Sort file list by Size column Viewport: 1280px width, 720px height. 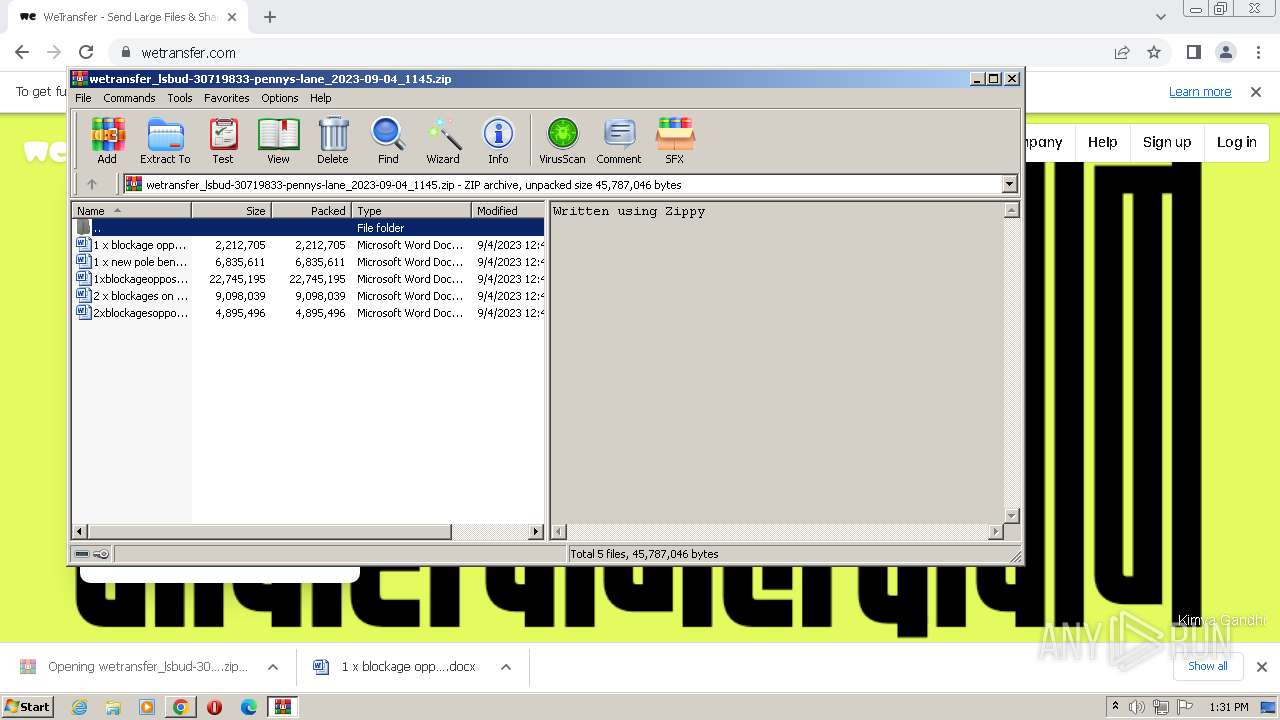[231, 211]
